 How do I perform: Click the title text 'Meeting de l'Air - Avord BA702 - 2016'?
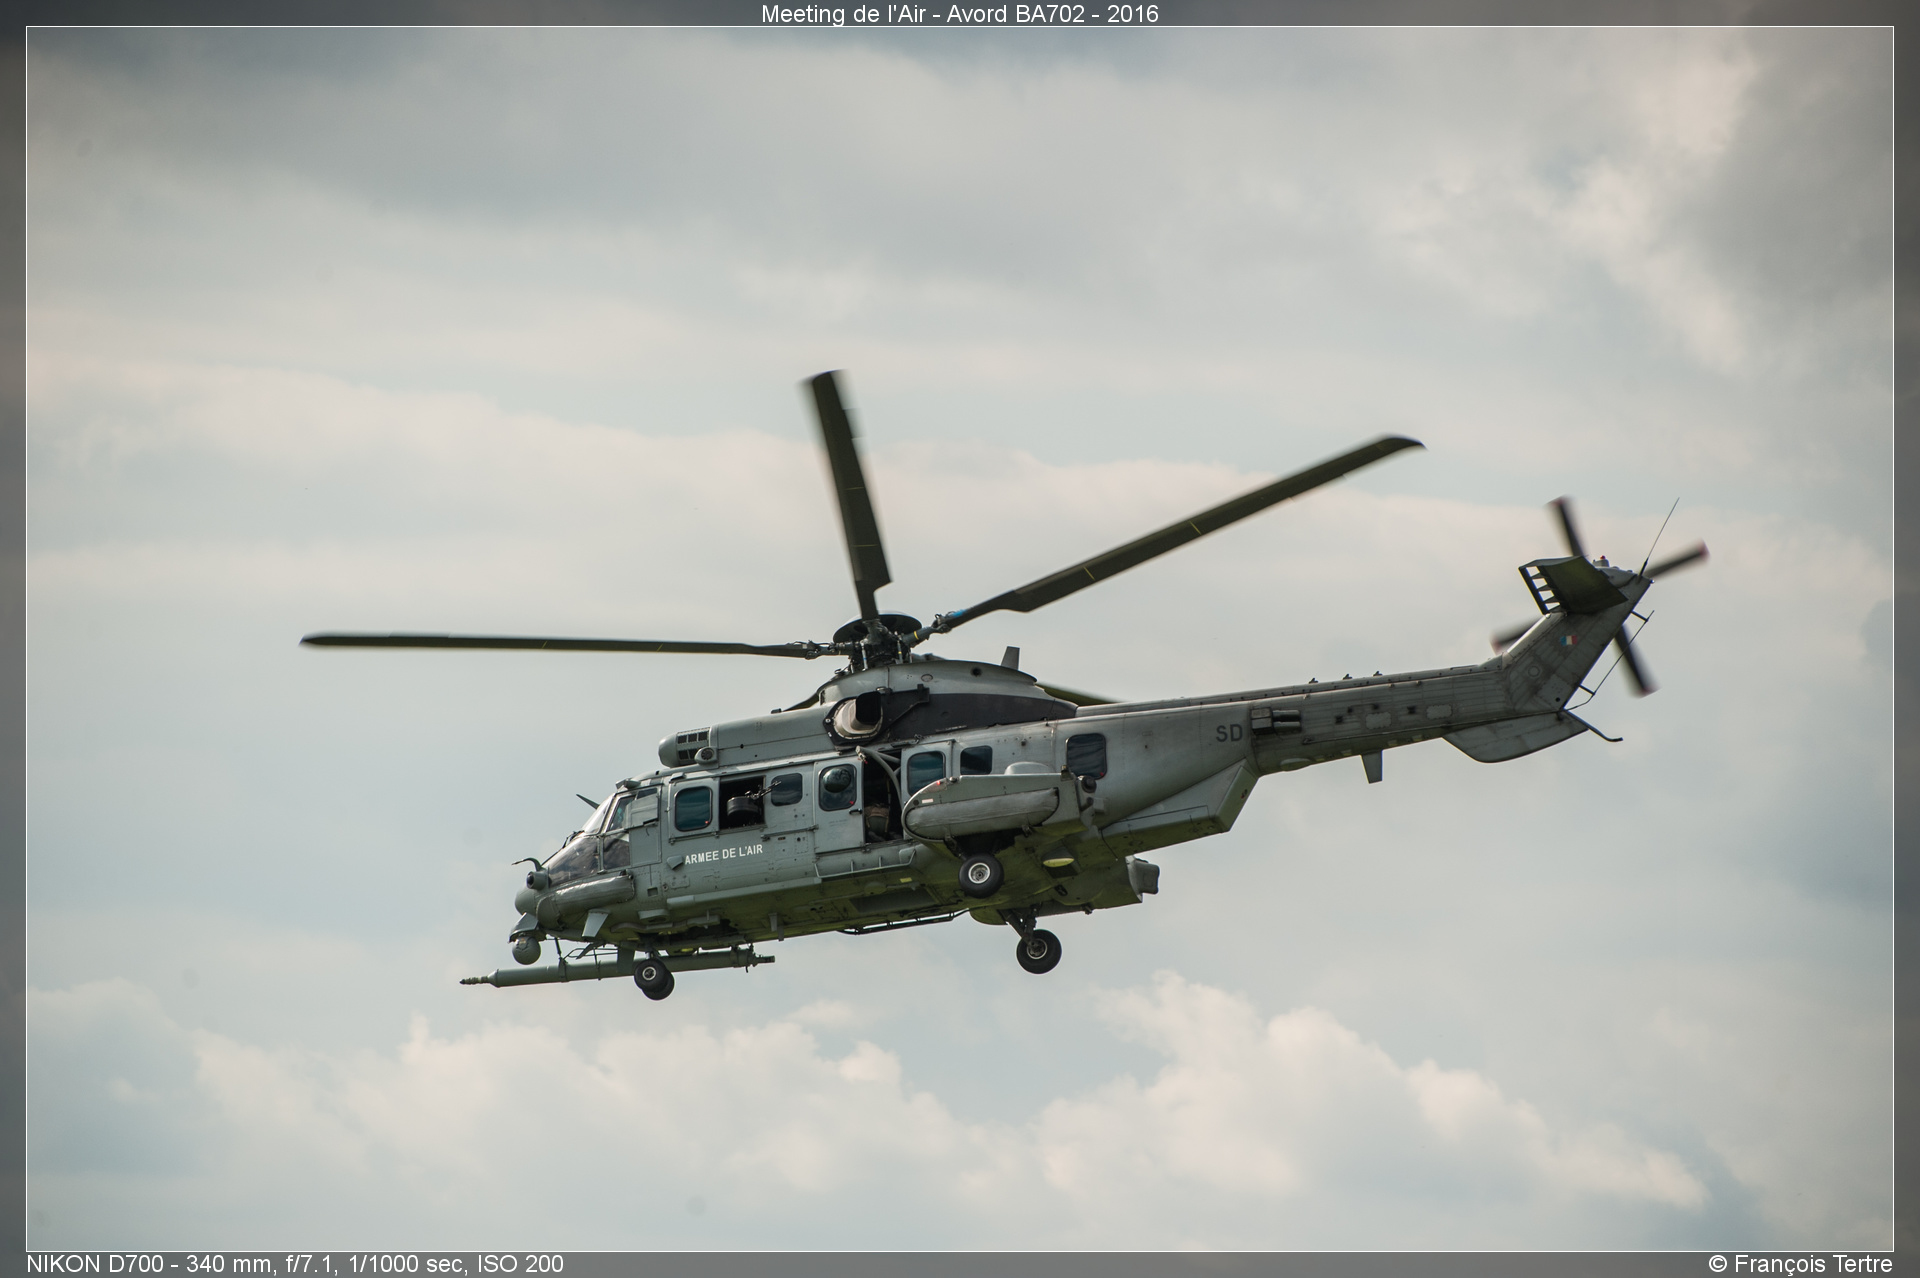point(960,13)
